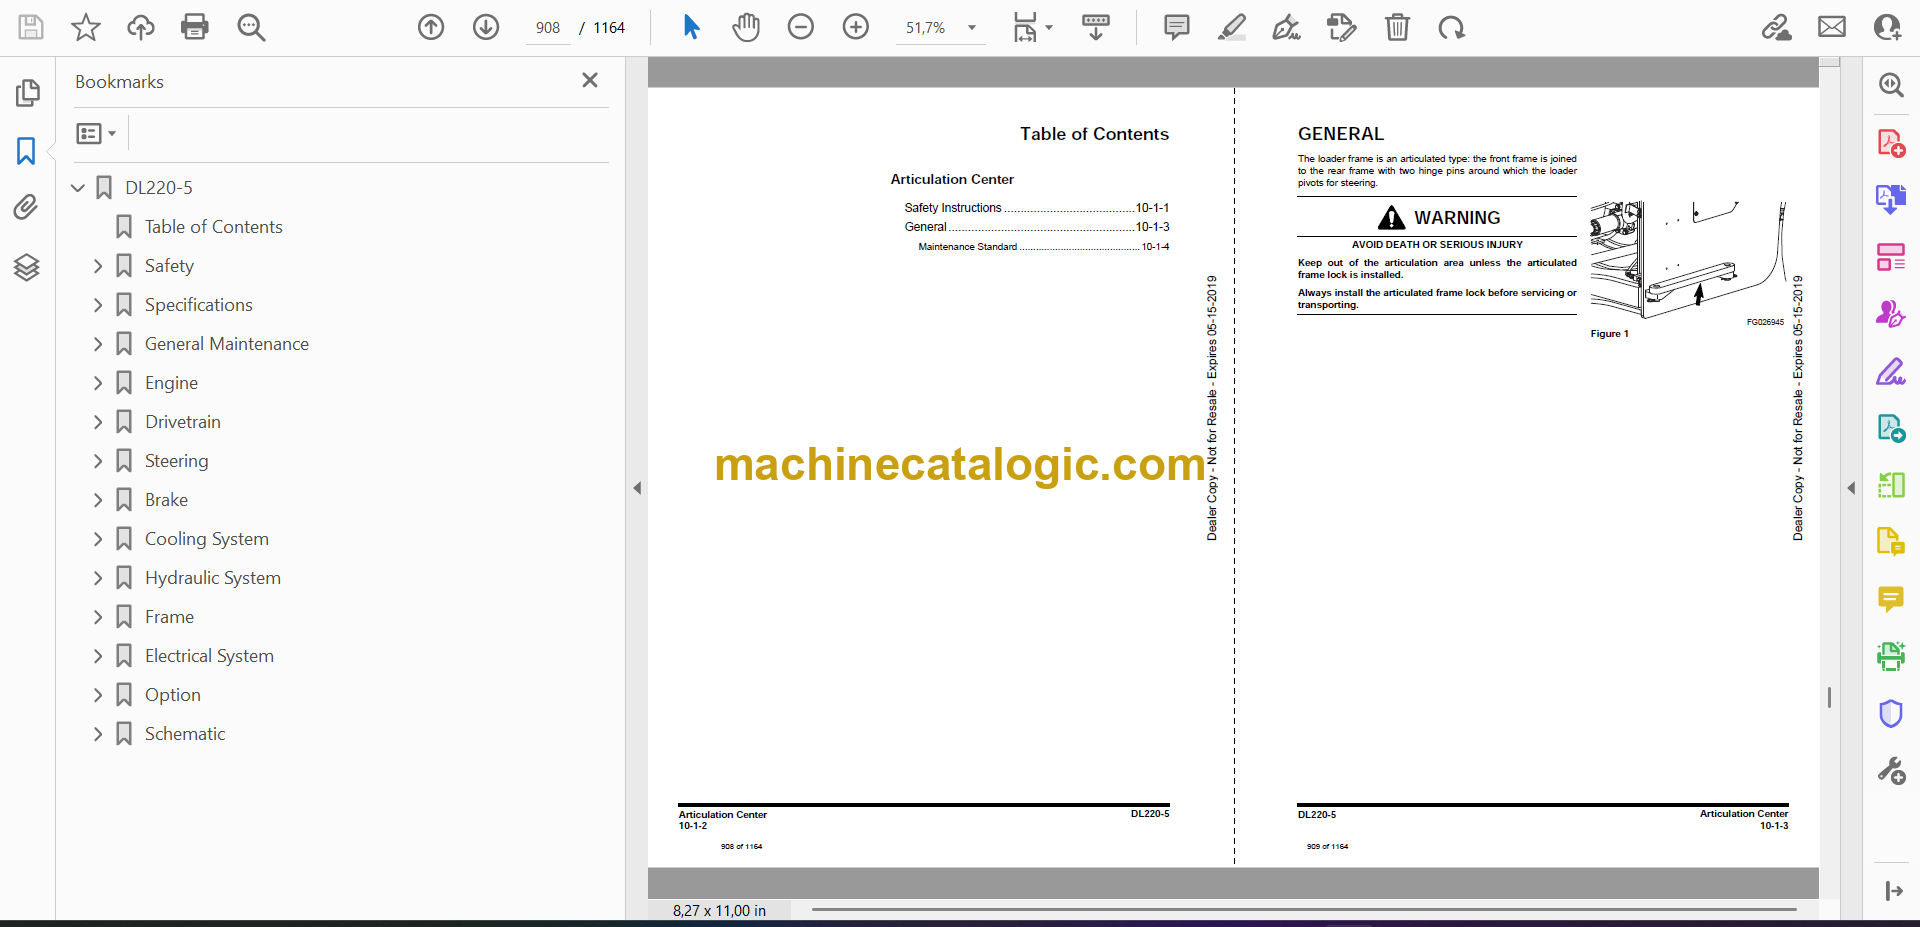Add document to favorites star icon
The image size is (1920, 927).
pyautogui.click(x=86, y=27)
